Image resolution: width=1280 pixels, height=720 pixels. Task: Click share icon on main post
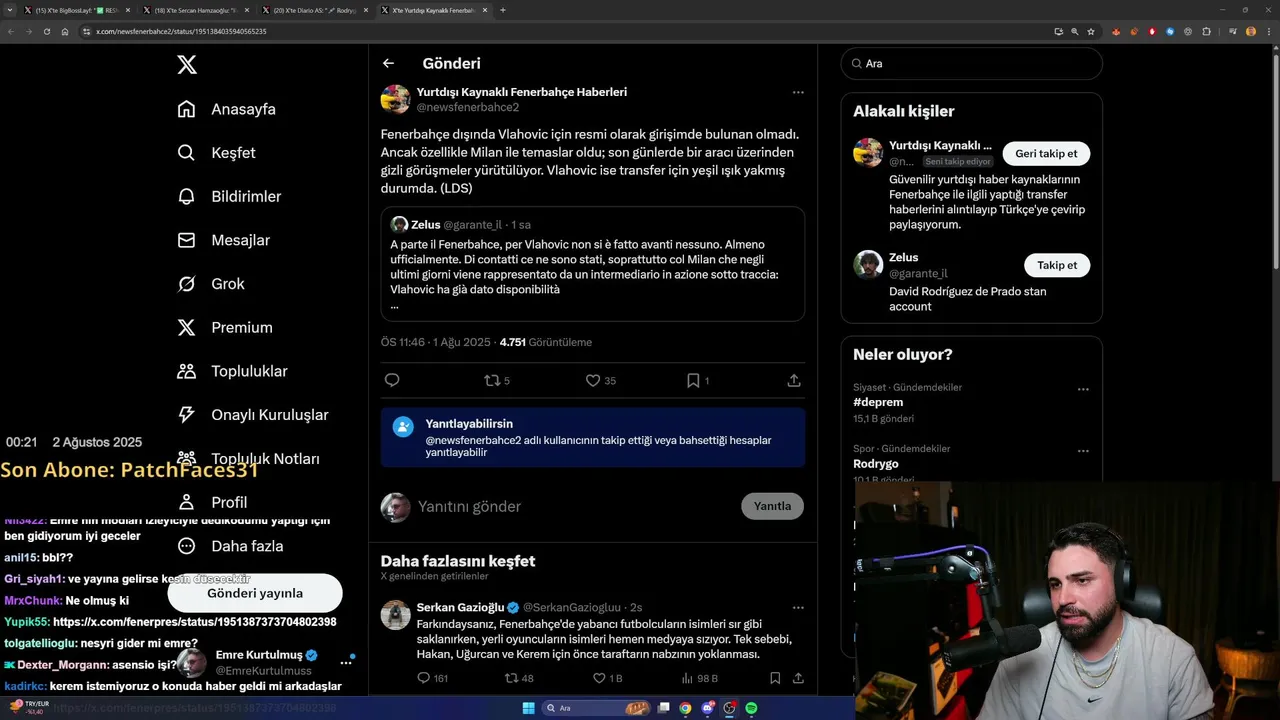click(x=794, y=380)
